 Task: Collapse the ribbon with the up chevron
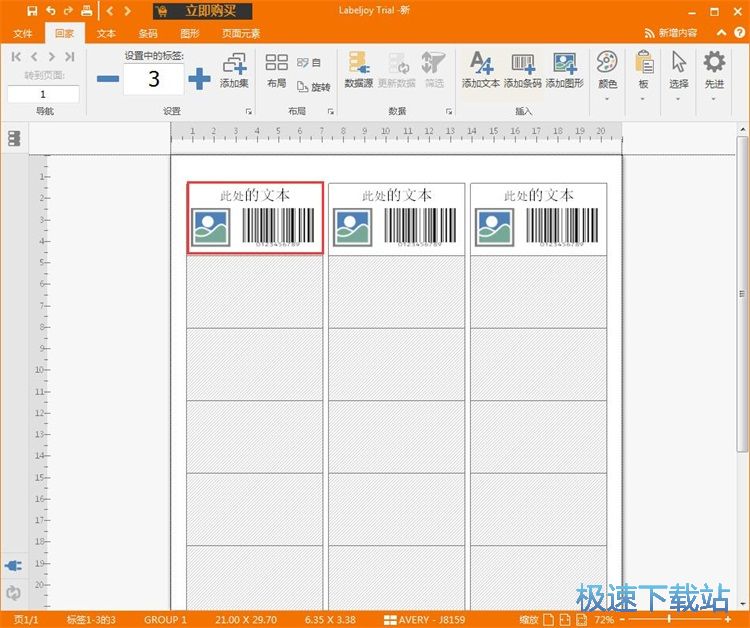click(x=722, y=33)
